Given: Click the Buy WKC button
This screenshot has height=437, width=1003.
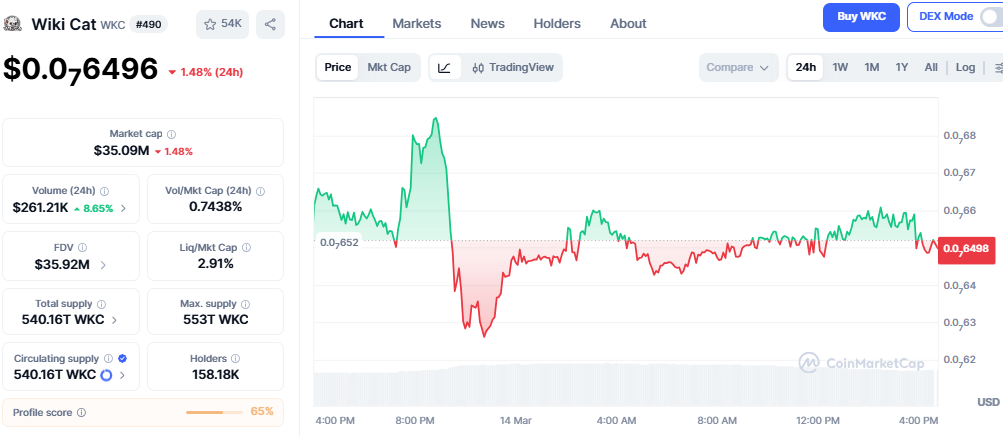Looking at the screenshot, I should point(861,17).
